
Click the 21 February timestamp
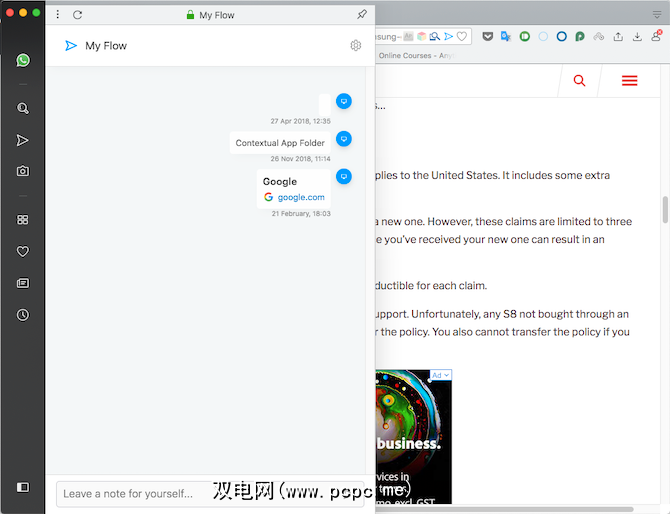301,213
